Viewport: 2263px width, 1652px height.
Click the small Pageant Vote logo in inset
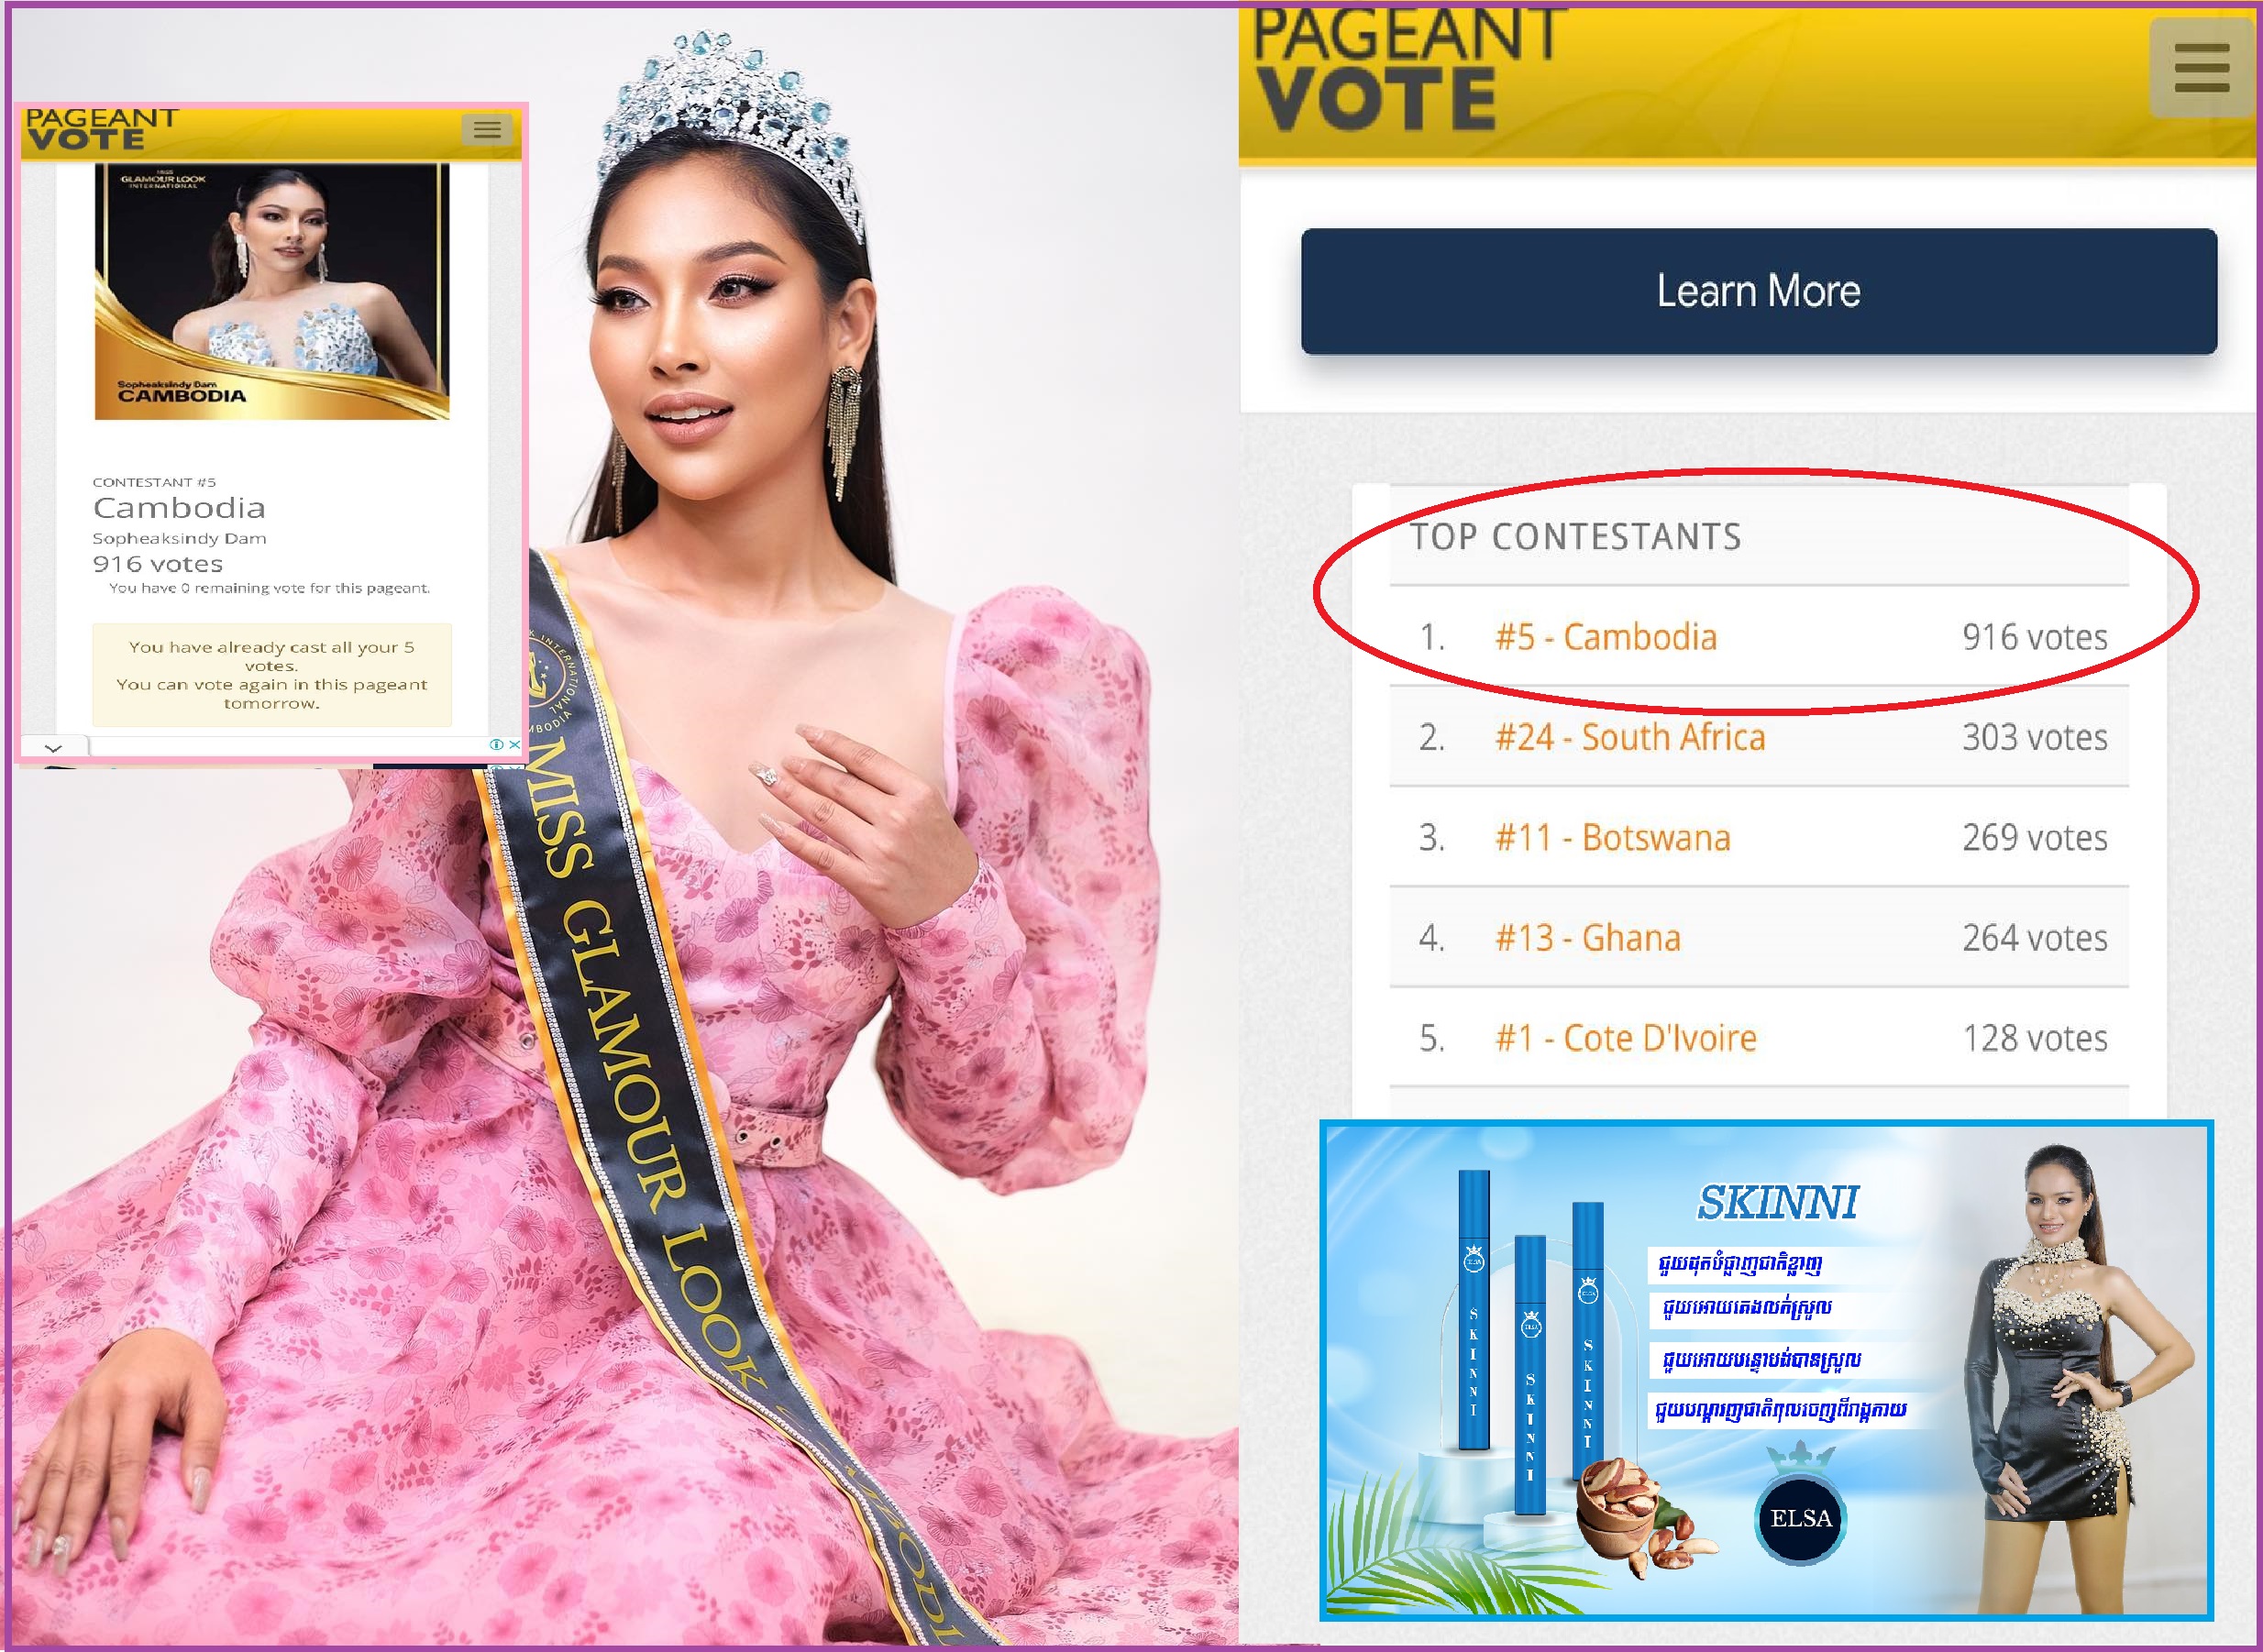click(101, 129)
